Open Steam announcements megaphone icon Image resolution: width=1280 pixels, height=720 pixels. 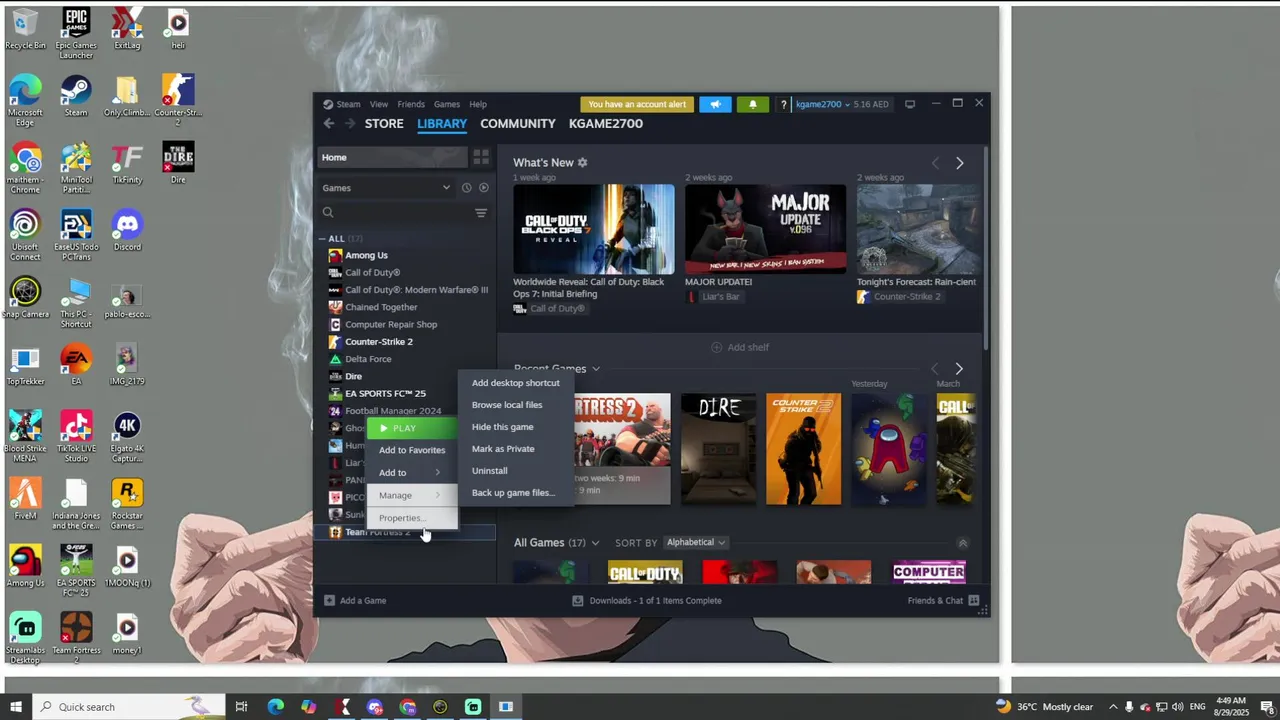715,104
